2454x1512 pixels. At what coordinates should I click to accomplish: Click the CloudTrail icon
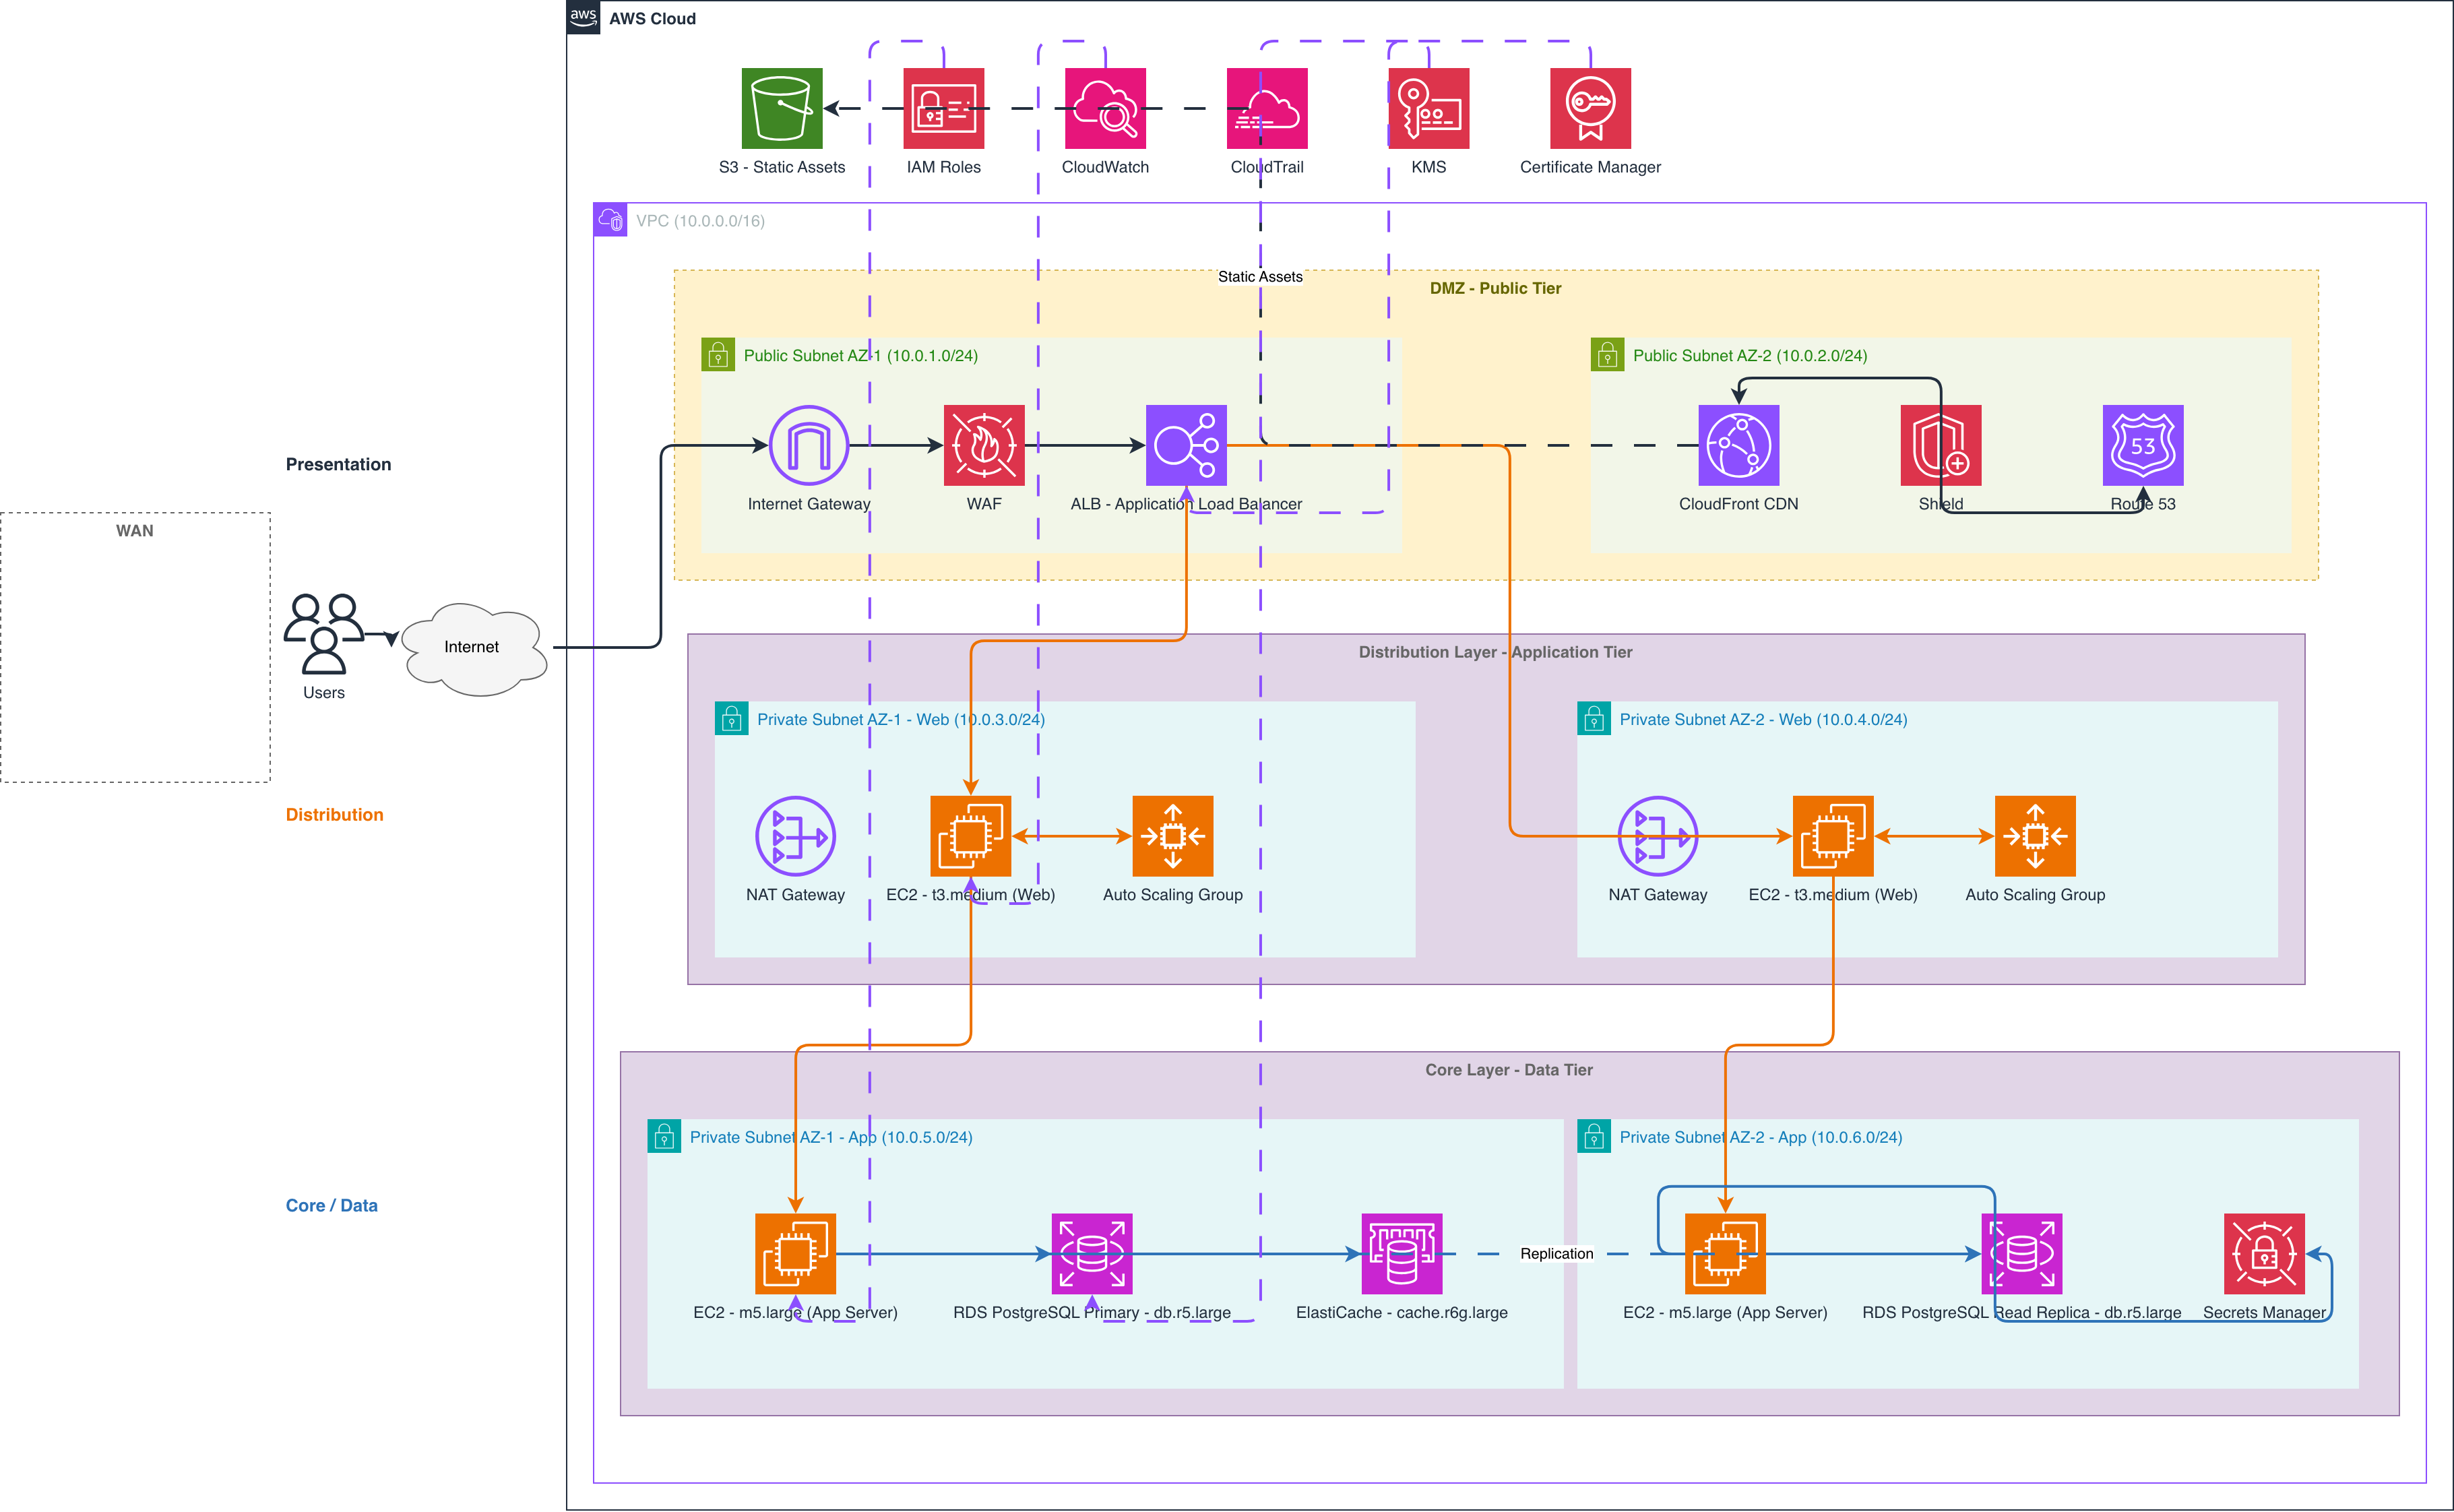coord(1267,108)
